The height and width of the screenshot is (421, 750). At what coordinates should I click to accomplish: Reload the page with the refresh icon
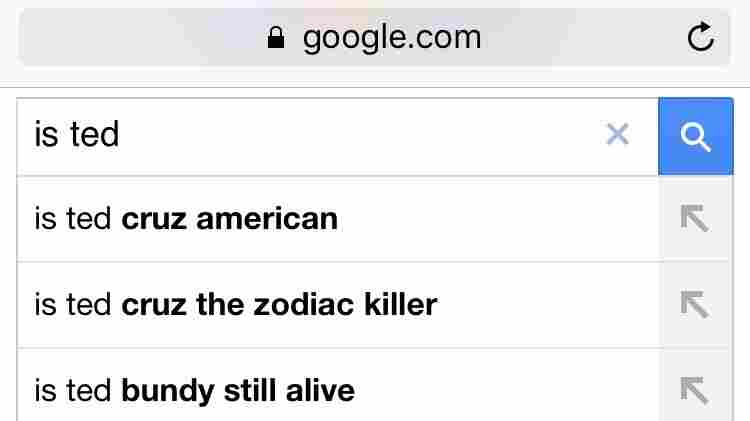pos(701,37)
